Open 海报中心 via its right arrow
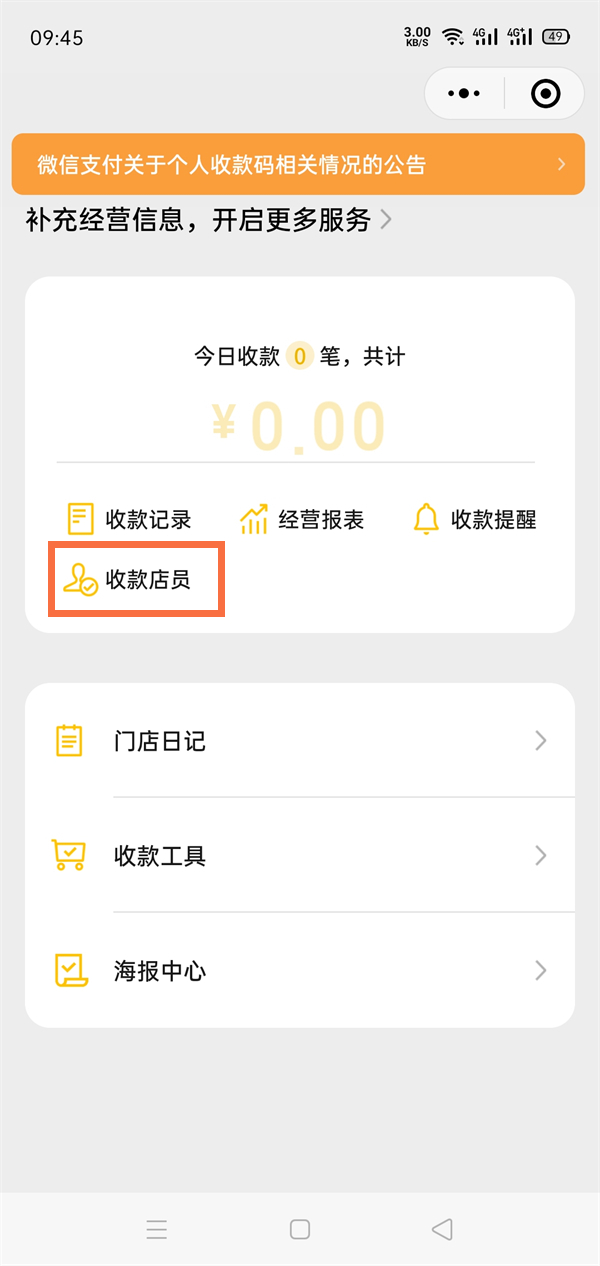This screenshot has height=1266, width=600. tap(540, 970)
